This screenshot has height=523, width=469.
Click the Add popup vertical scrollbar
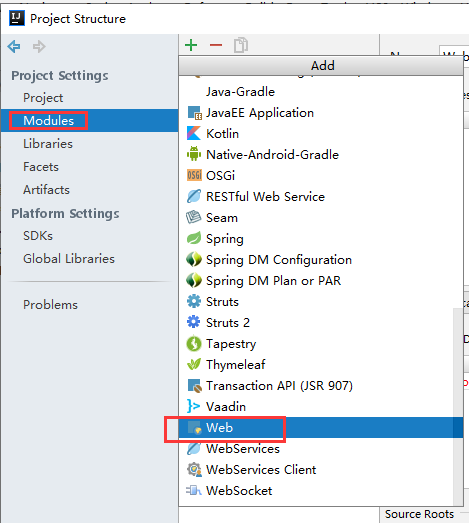(x=458, y=406)
